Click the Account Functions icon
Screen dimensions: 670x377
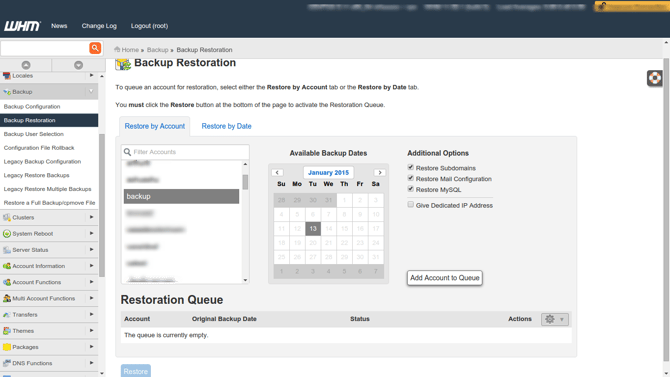click(x=7, y=282)
